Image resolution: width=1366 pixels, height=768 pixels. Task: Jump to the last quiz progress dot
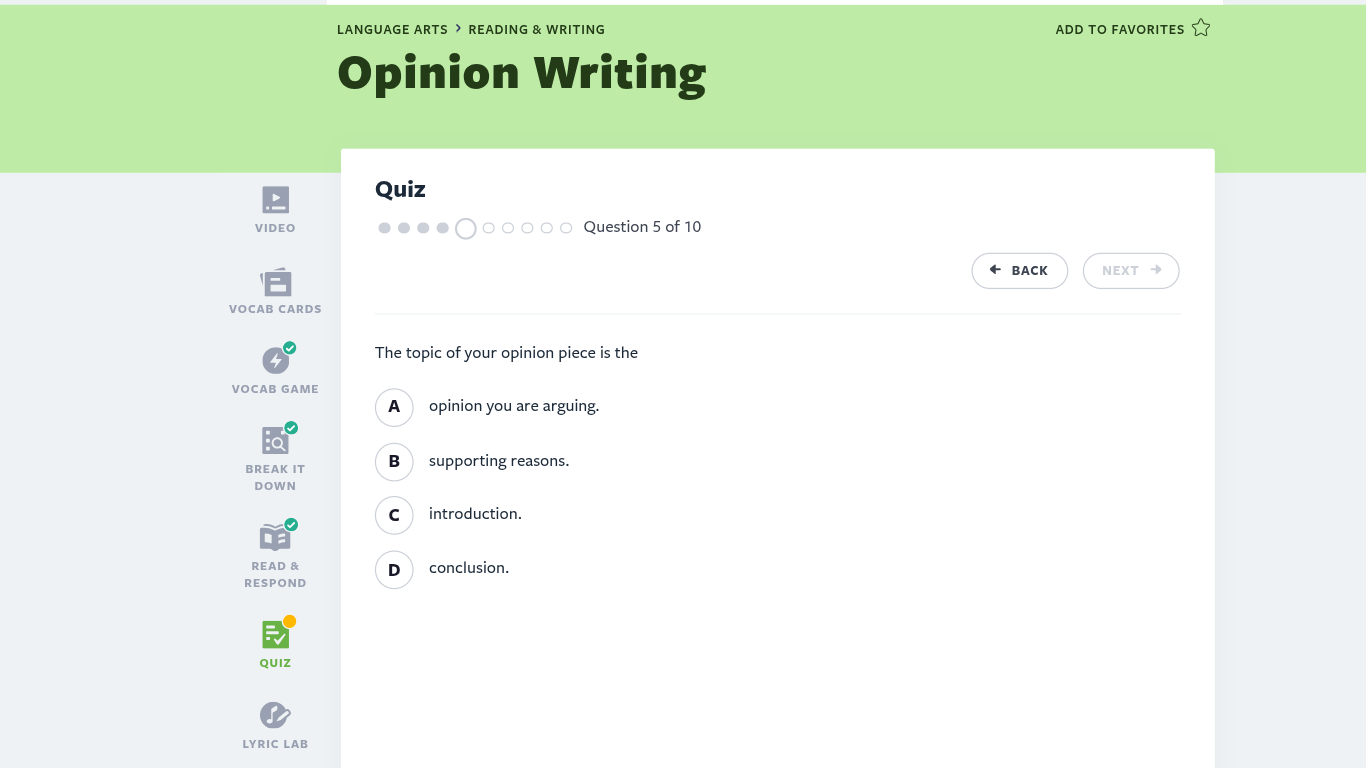coord(566,228)
